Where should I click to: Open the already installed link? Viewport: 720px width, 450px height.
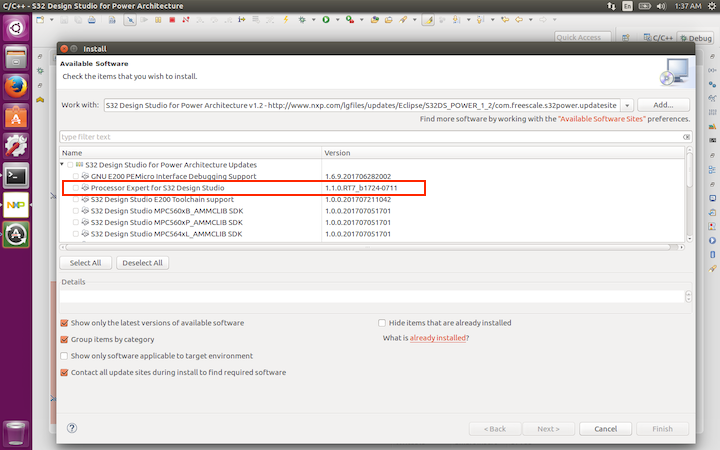click(438, 338)
